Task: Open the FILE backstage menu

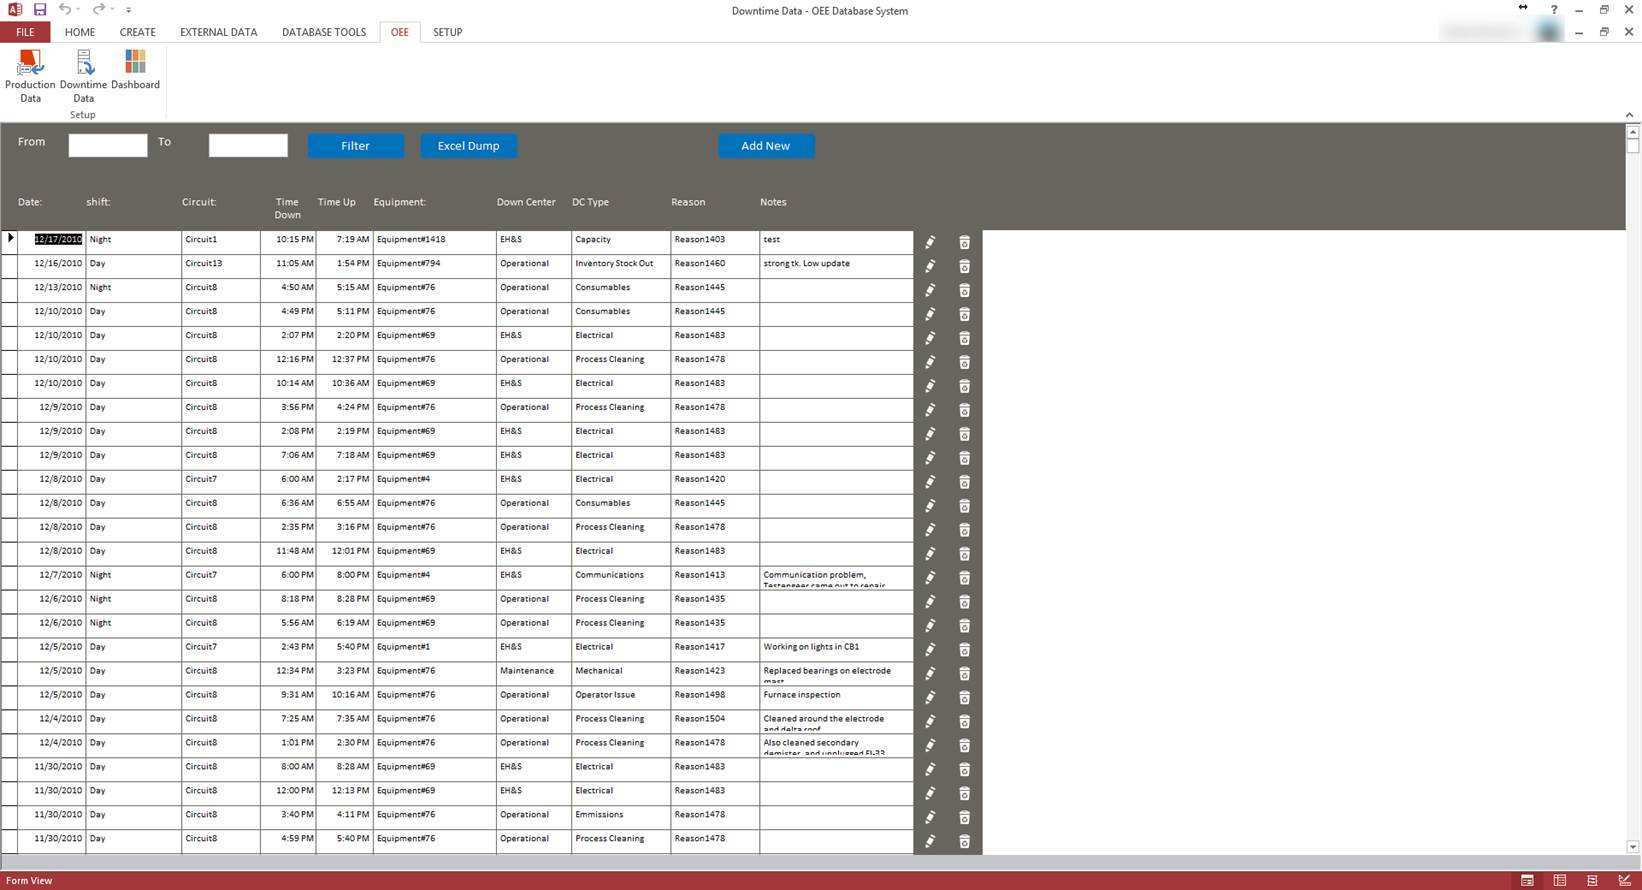Action: pyautogui.click(x=25, y=32)
